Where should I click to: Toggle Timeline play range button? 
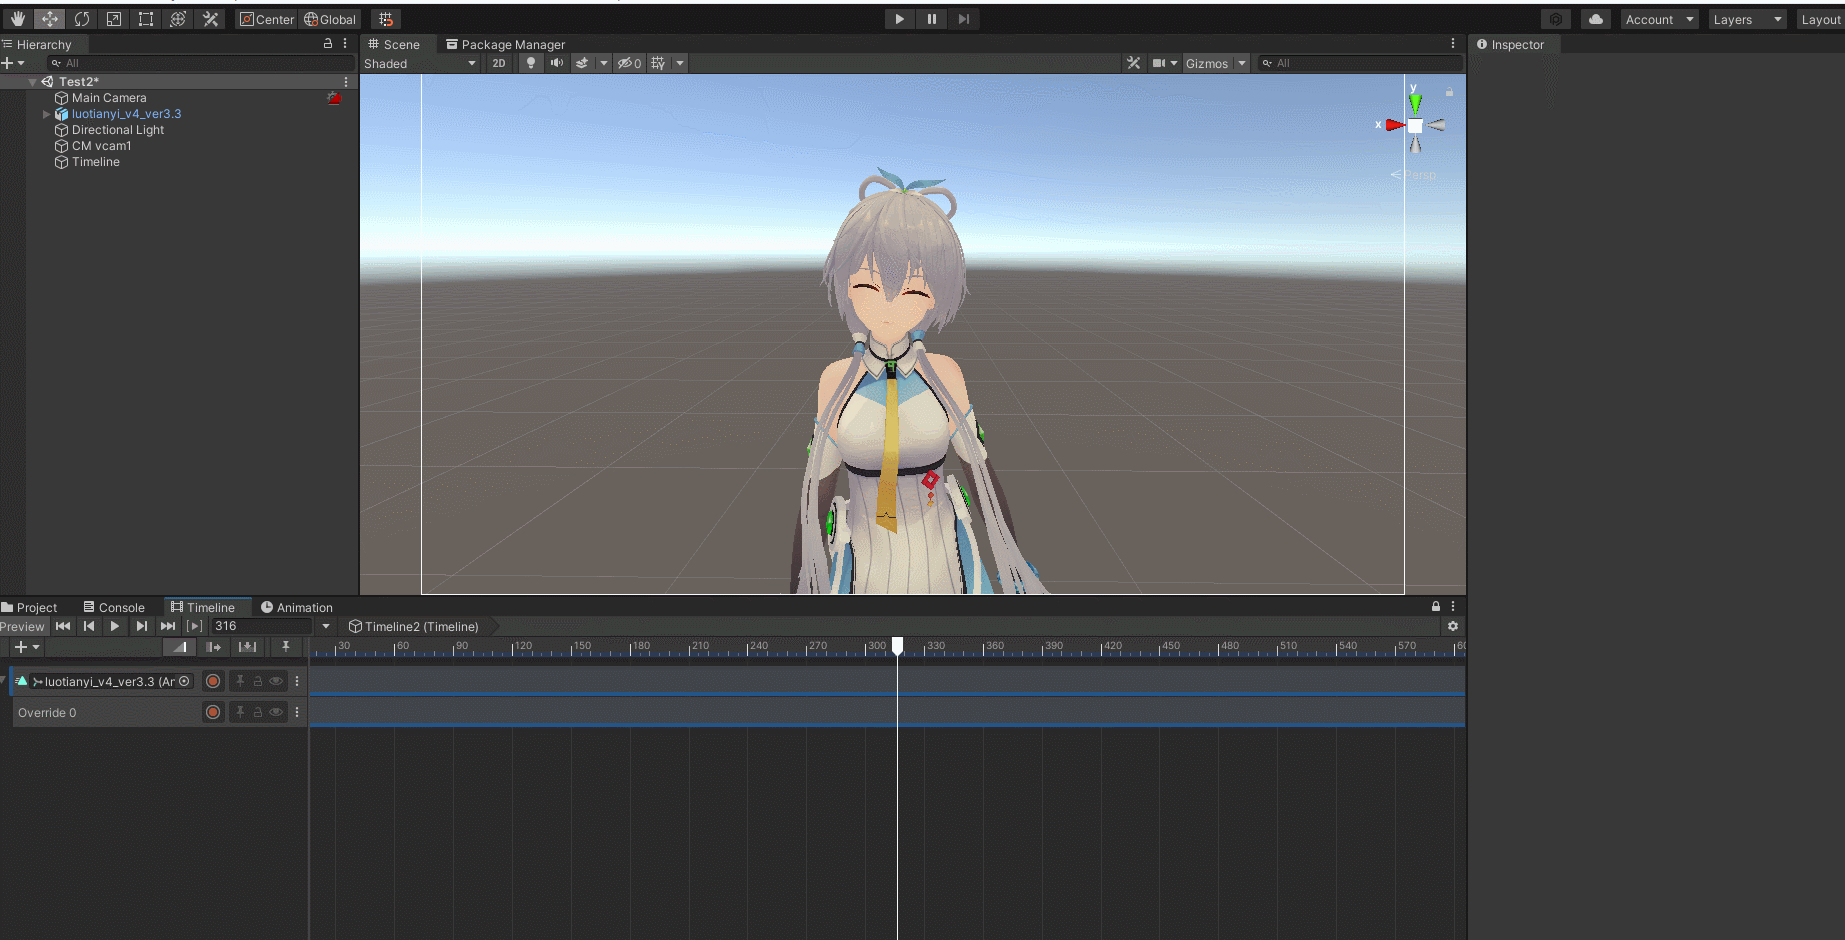pos(195,626)
